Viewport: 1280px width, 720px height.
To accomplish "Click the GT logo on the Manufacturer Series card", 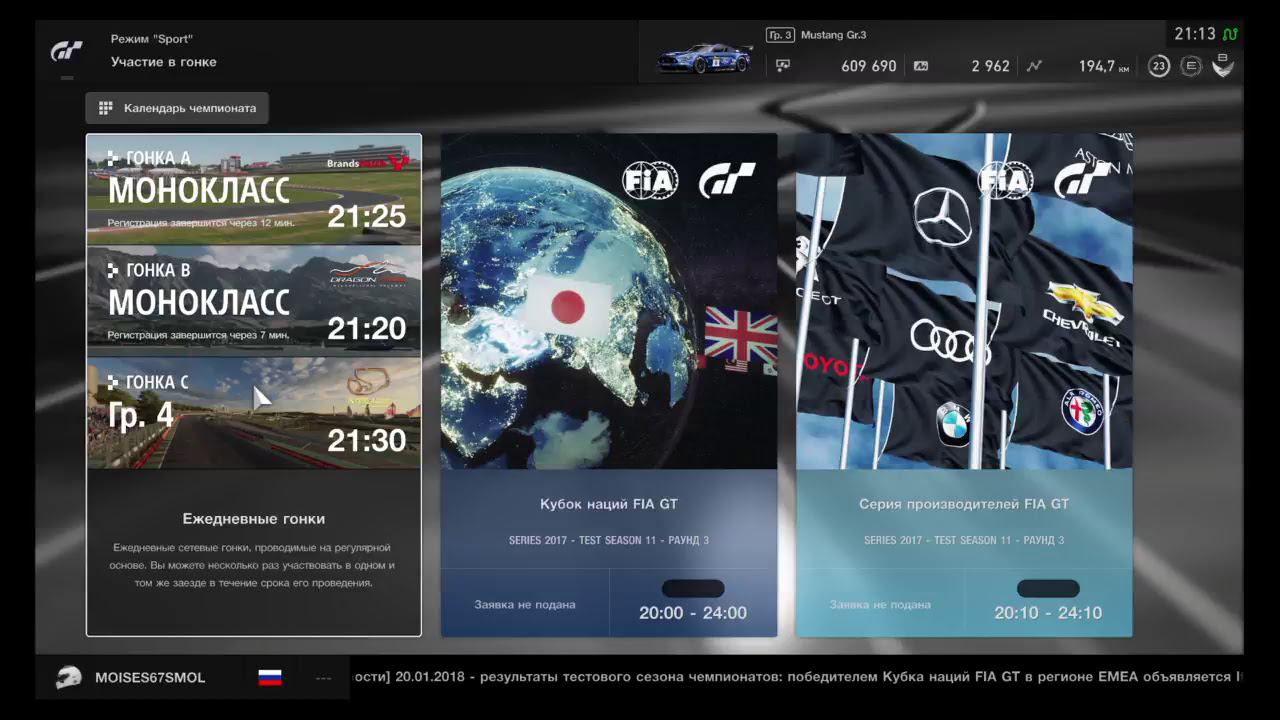I will (1082, 180).
